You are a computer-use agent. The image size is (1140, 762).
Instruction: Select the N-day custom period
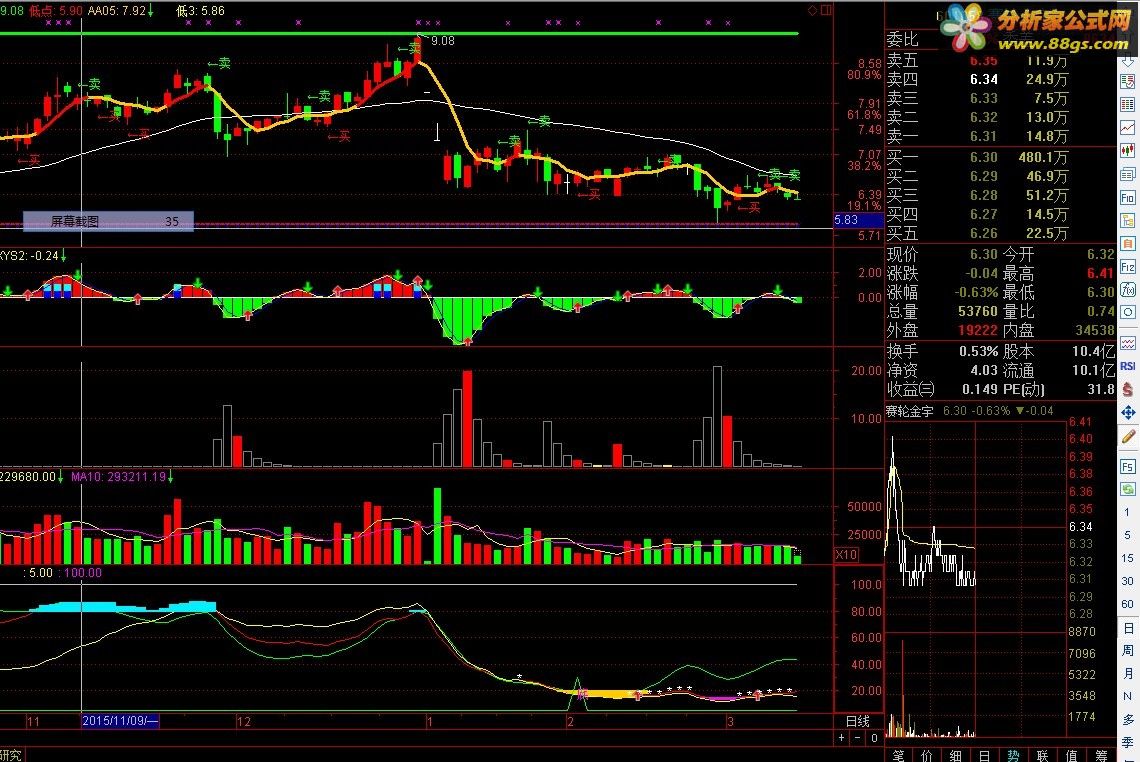(x=1128, y=697)
